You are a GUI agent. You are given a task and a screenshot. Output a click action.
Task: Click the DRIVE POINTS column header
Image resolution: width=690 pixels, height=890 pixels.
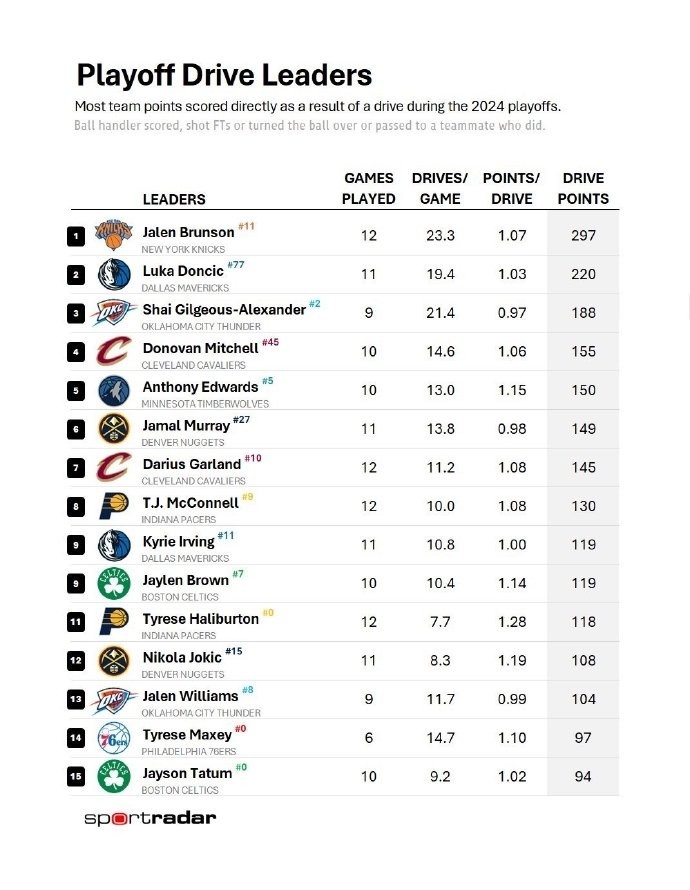(583, 188)
